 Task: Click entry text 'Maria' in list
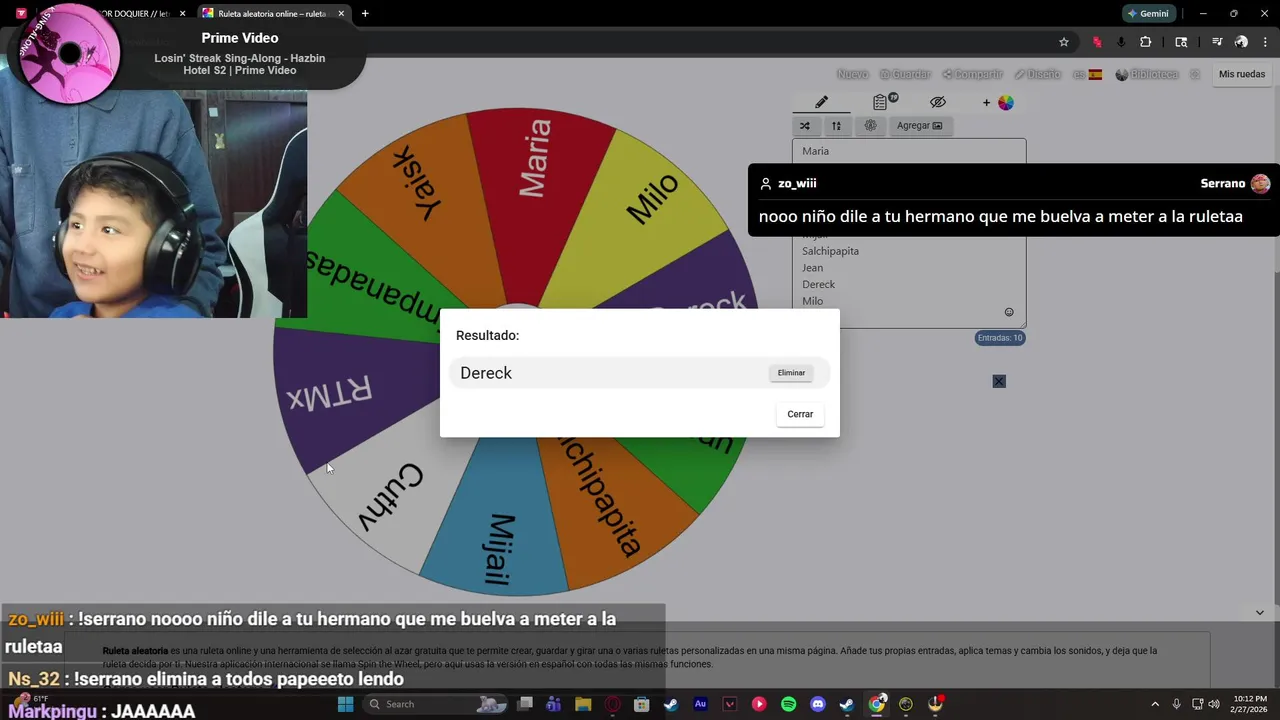[x=815, y=151]
